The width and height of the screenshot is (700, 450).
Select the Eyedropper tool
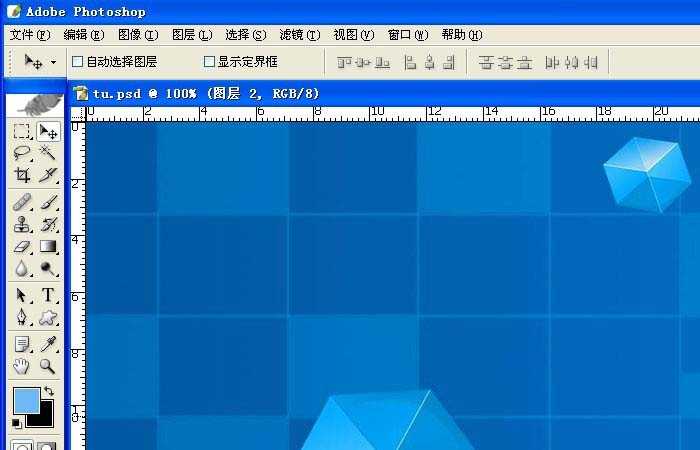pos(48,344)
